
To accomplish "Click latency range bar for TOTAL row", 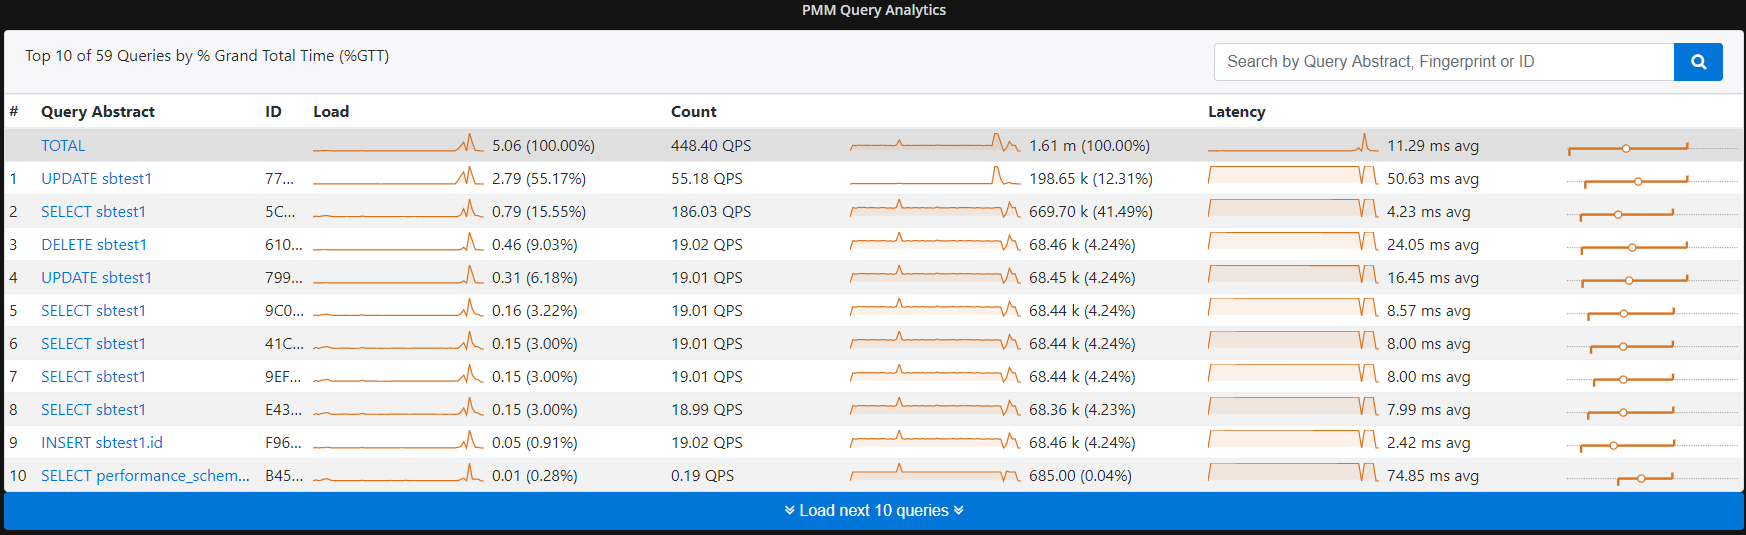I will pos(1628,148).
